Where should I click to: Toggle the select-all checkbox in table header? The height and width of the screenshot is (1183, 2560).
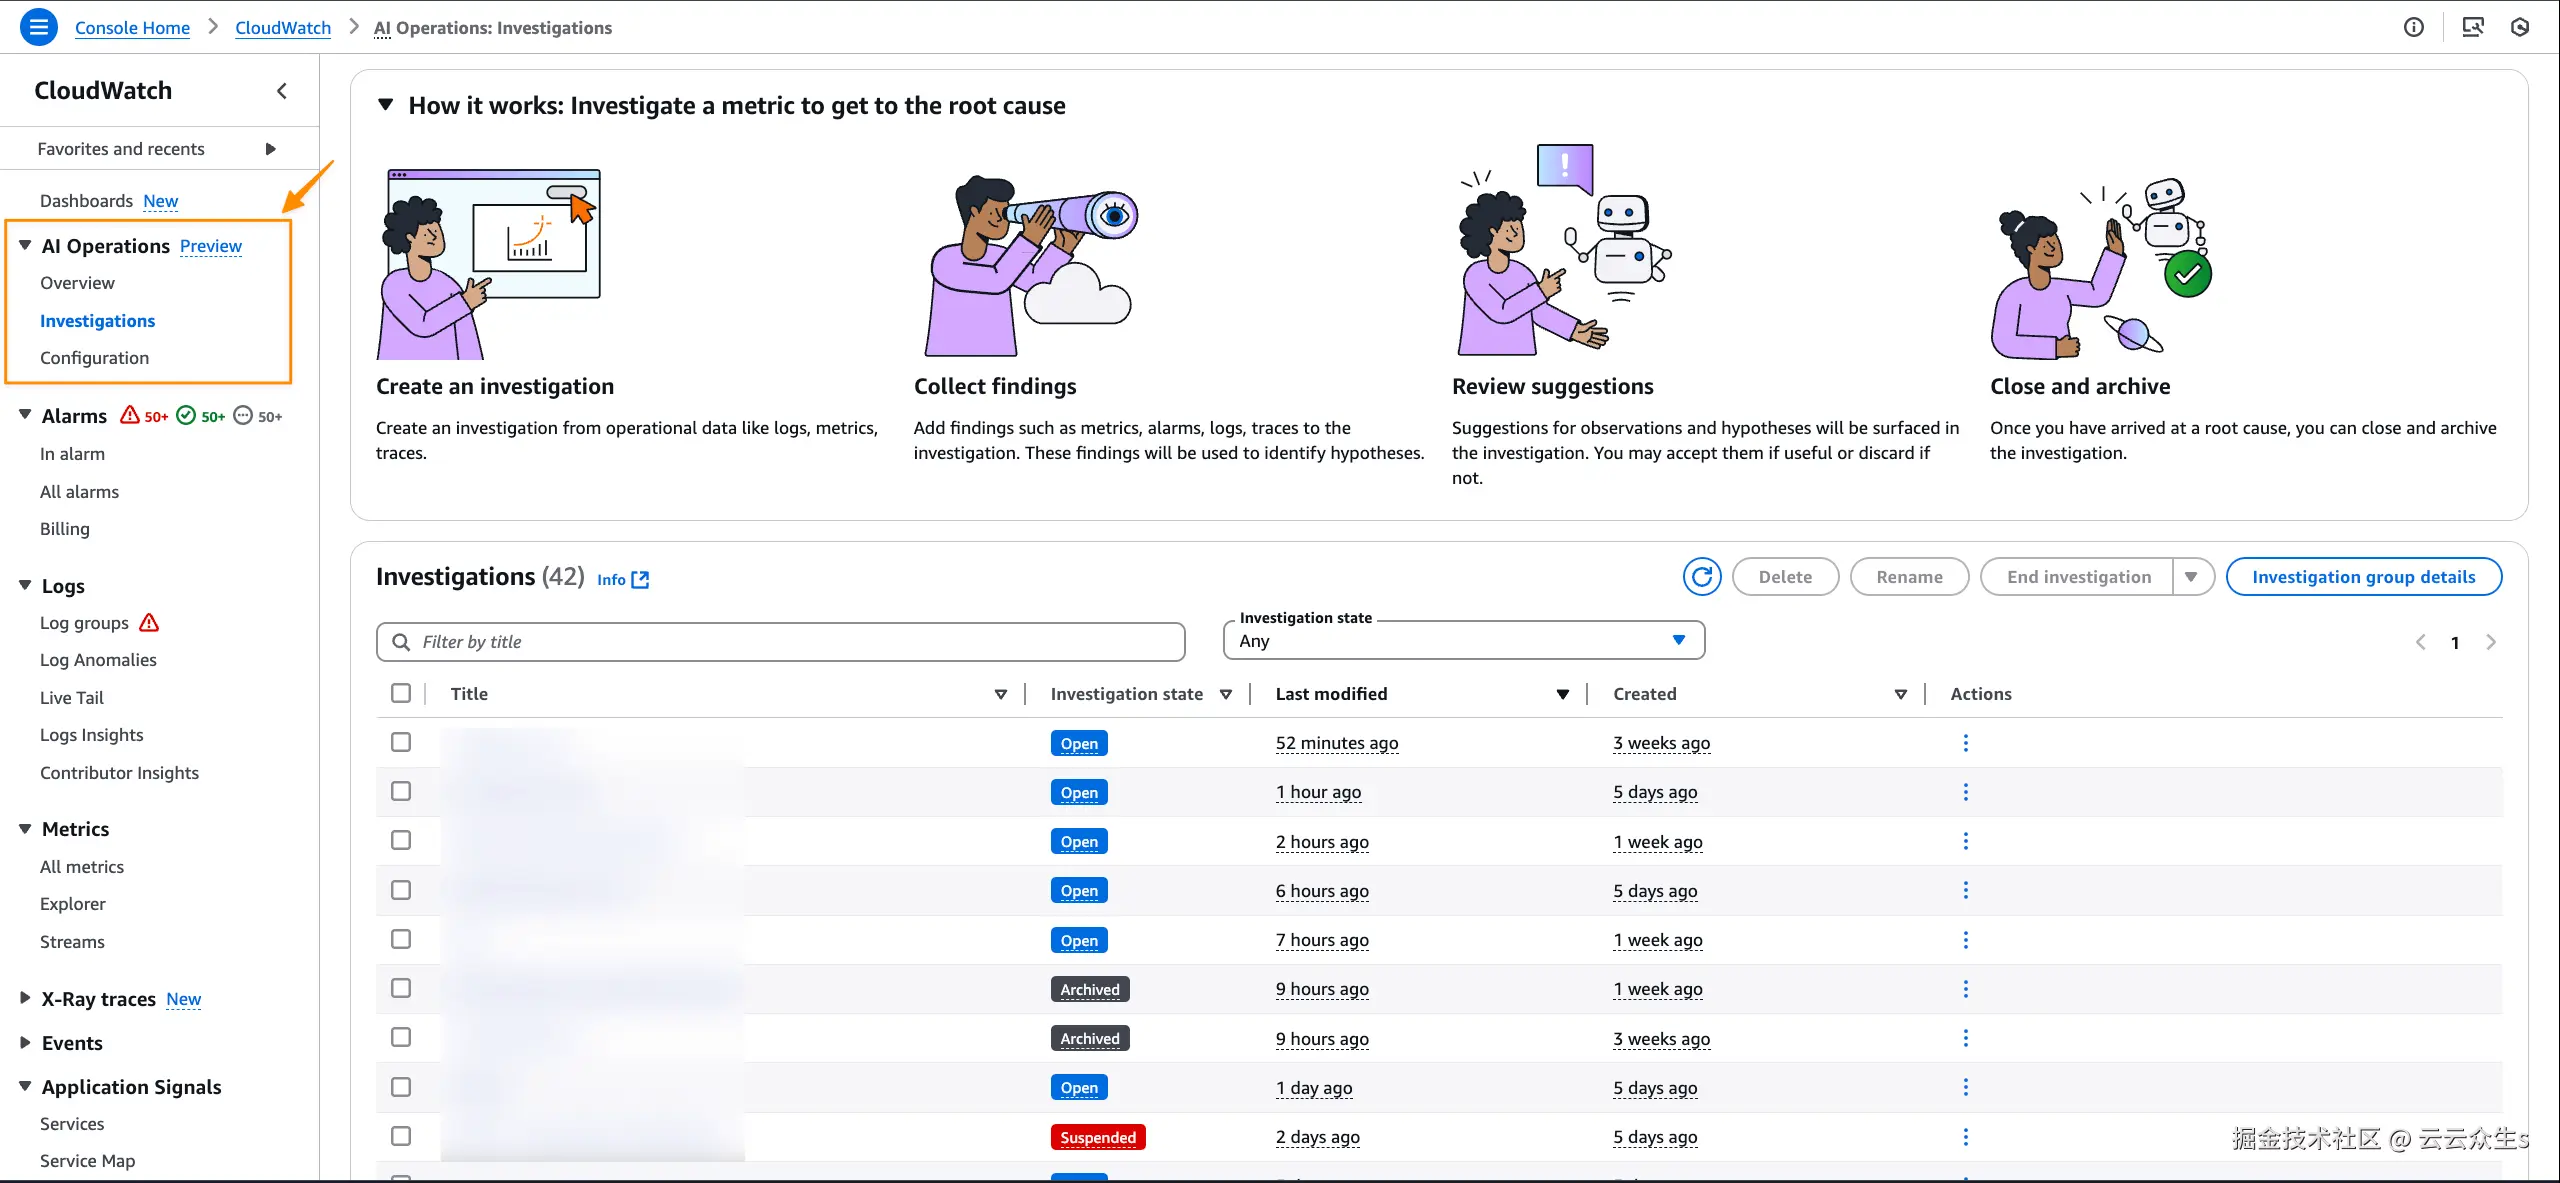(401, 693)
